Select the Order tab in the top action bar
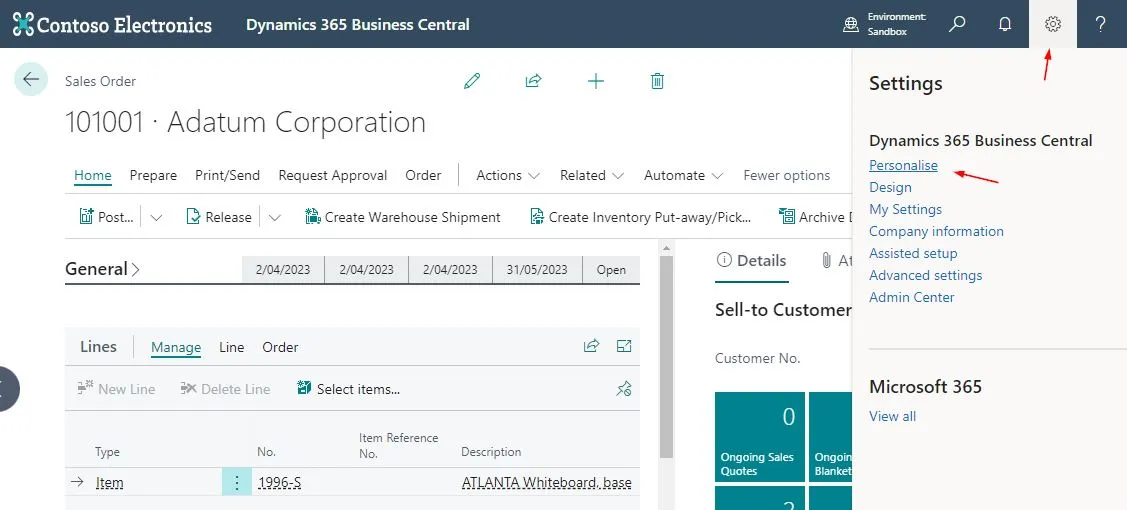This screenshot has height=510, width=1127. (423, 175)
